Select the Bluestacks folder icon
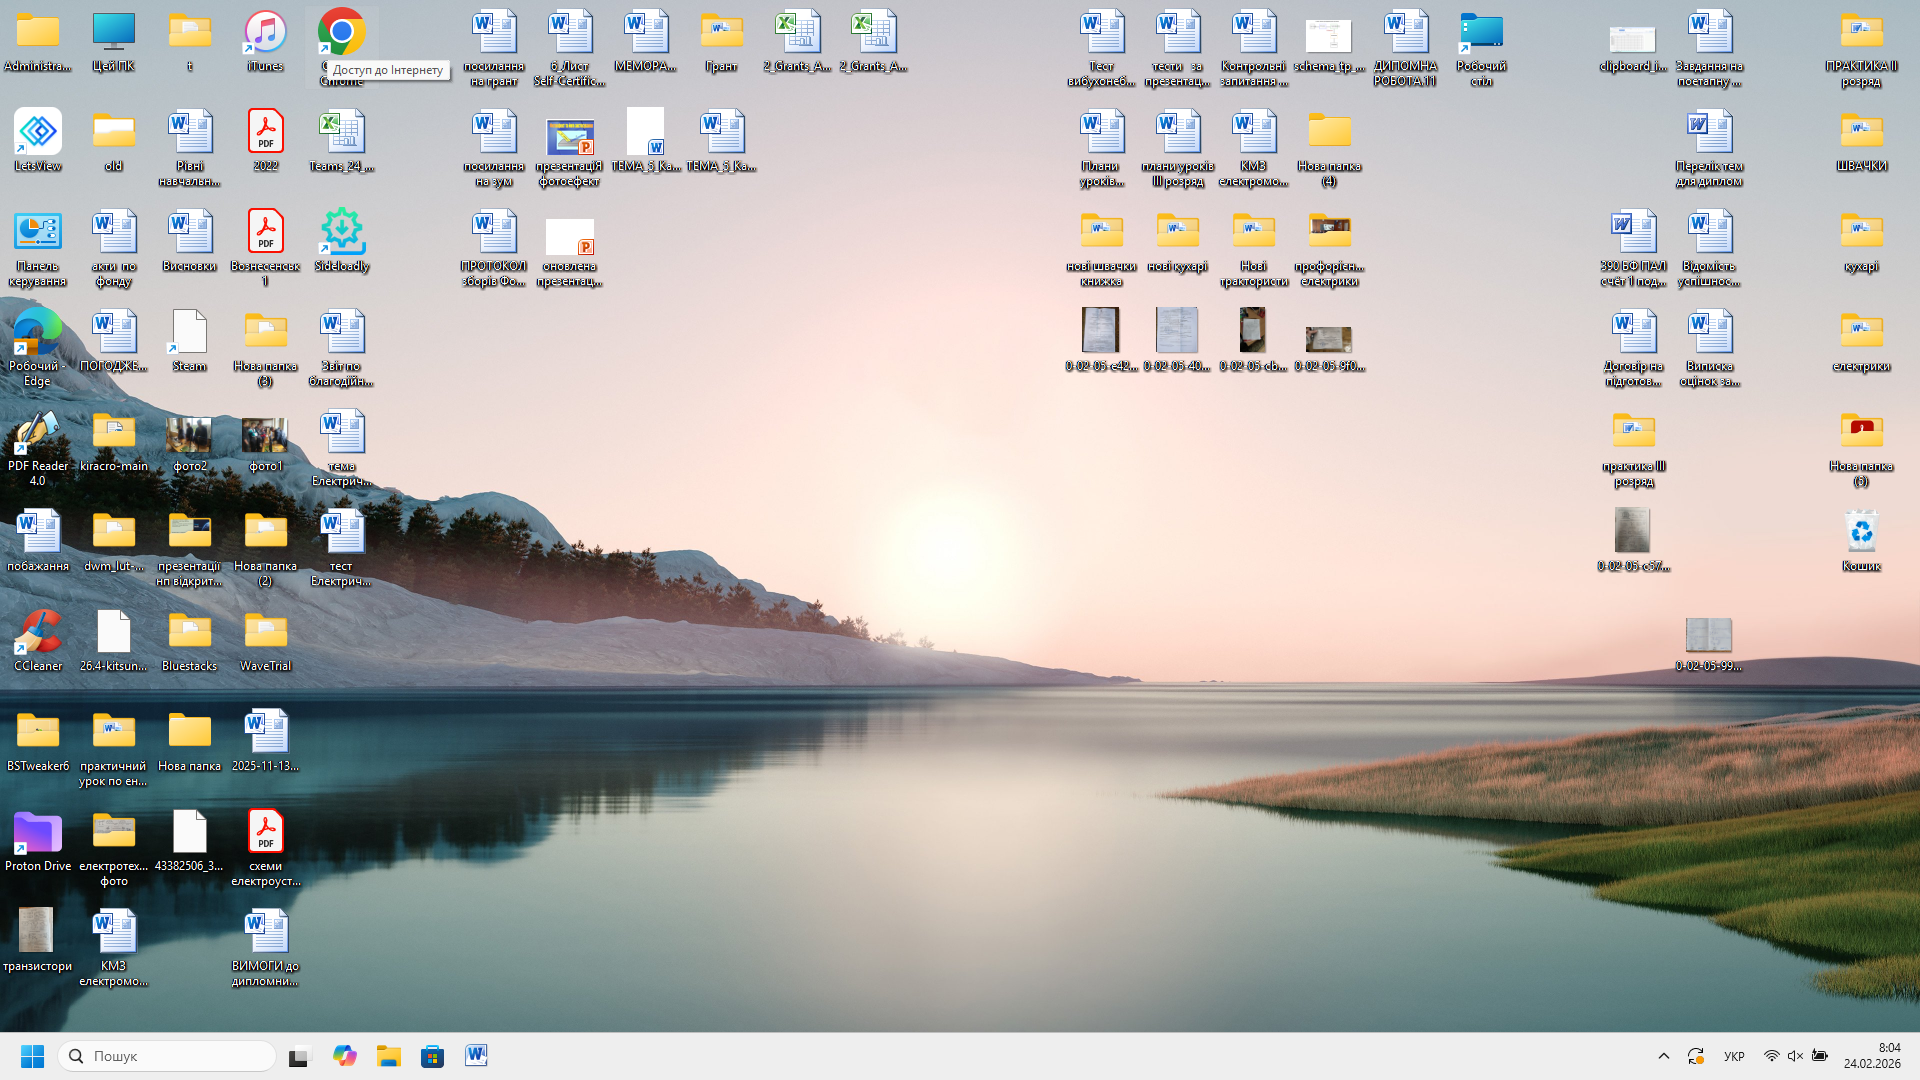This screenshot has width=1920, height=1080. [189, 633]
